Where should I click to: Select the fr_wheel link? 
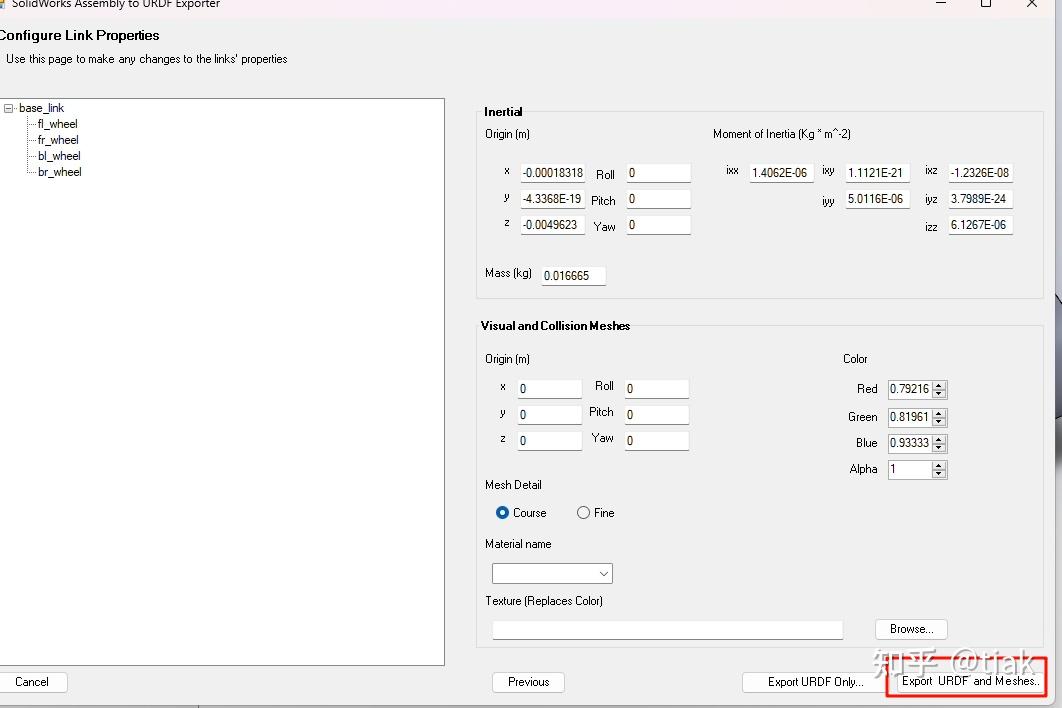point(57,140)
